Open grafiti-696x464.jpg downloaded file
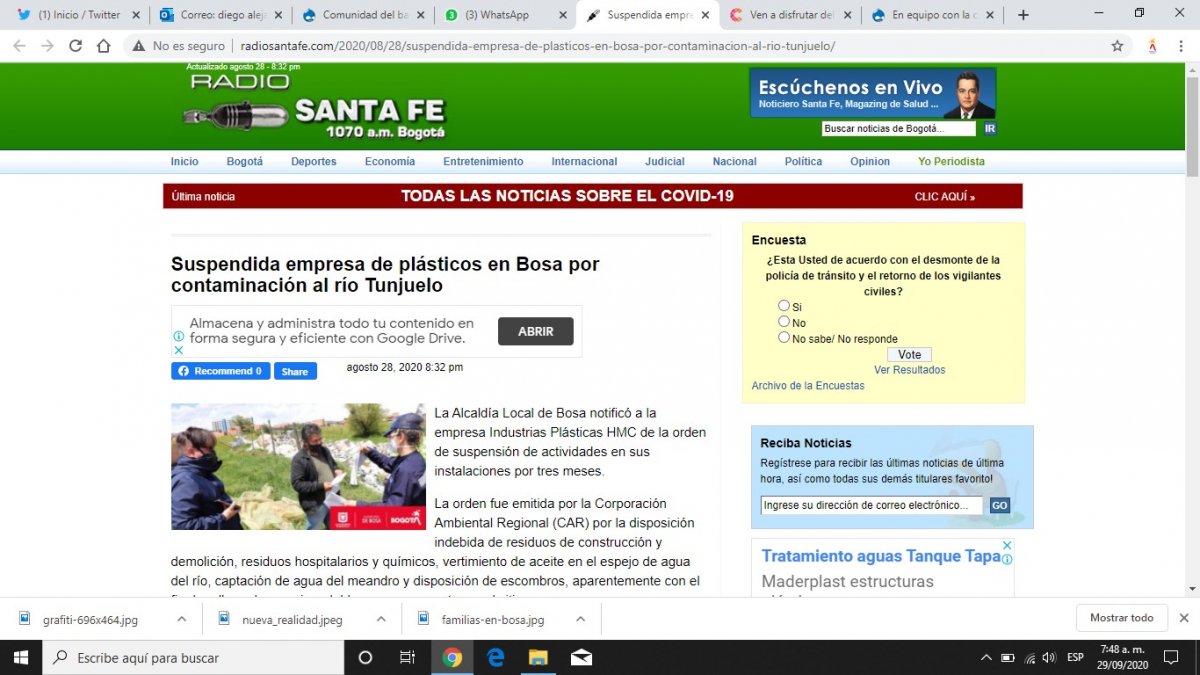The height and width of the screenshot is (675, 1200). coord(90,619)
